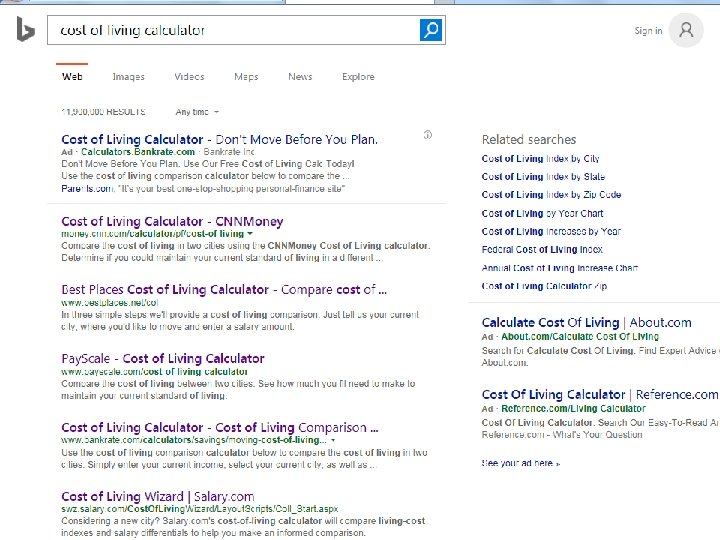Open Cost Of Living Calculator | Reference.com ad

point(600,394)
